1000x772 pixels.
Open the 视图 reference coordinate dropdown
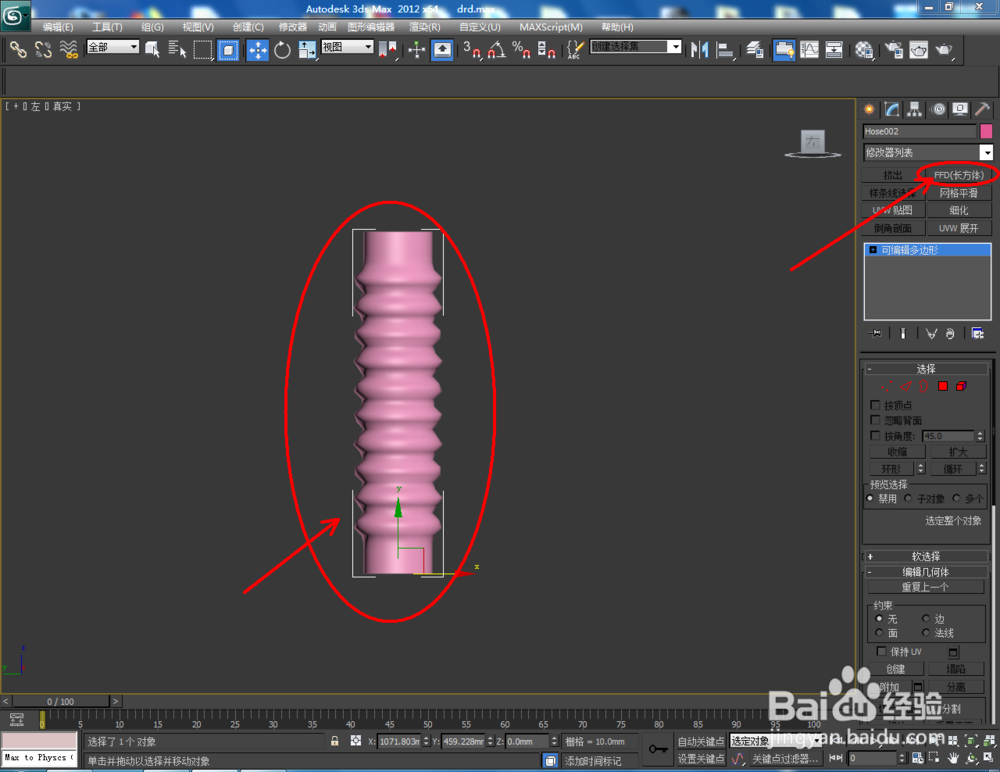click(347, 47)
